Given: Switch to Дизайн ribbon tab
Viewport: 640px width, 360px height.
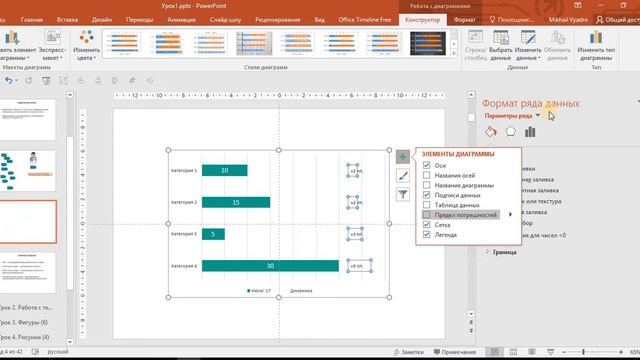Looking at the screenshot, I should coord(102,20).
